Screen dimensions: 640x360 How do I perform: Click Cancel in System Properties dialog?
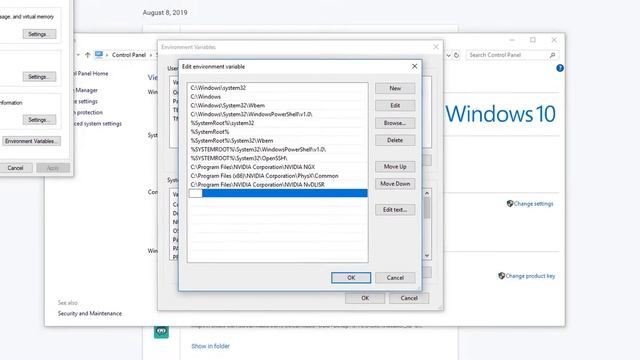tap(16, 168)
